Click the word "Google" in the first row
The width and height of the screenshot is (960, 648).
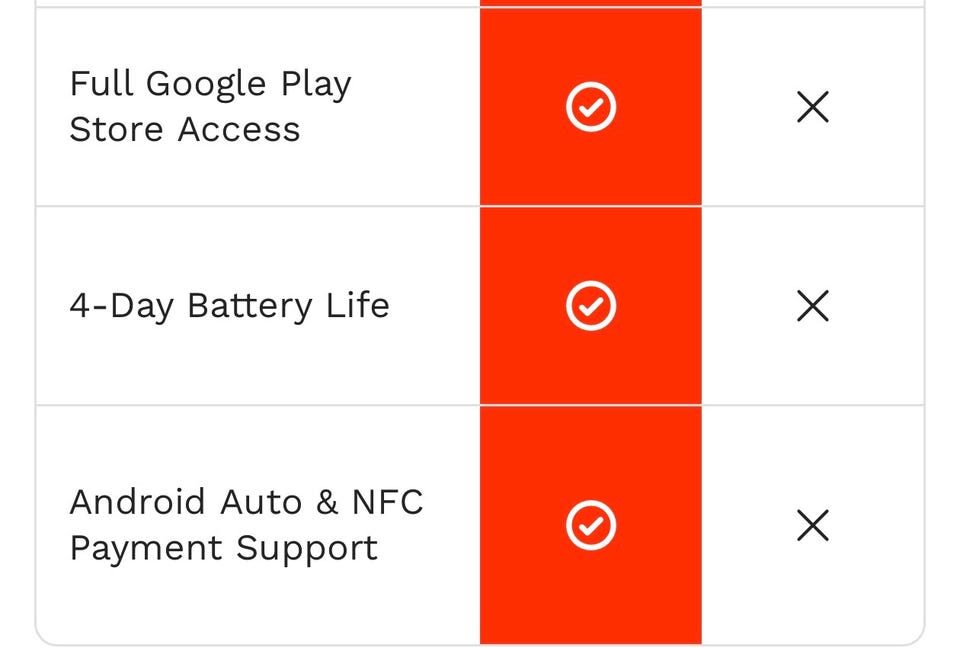coord(208,84)
